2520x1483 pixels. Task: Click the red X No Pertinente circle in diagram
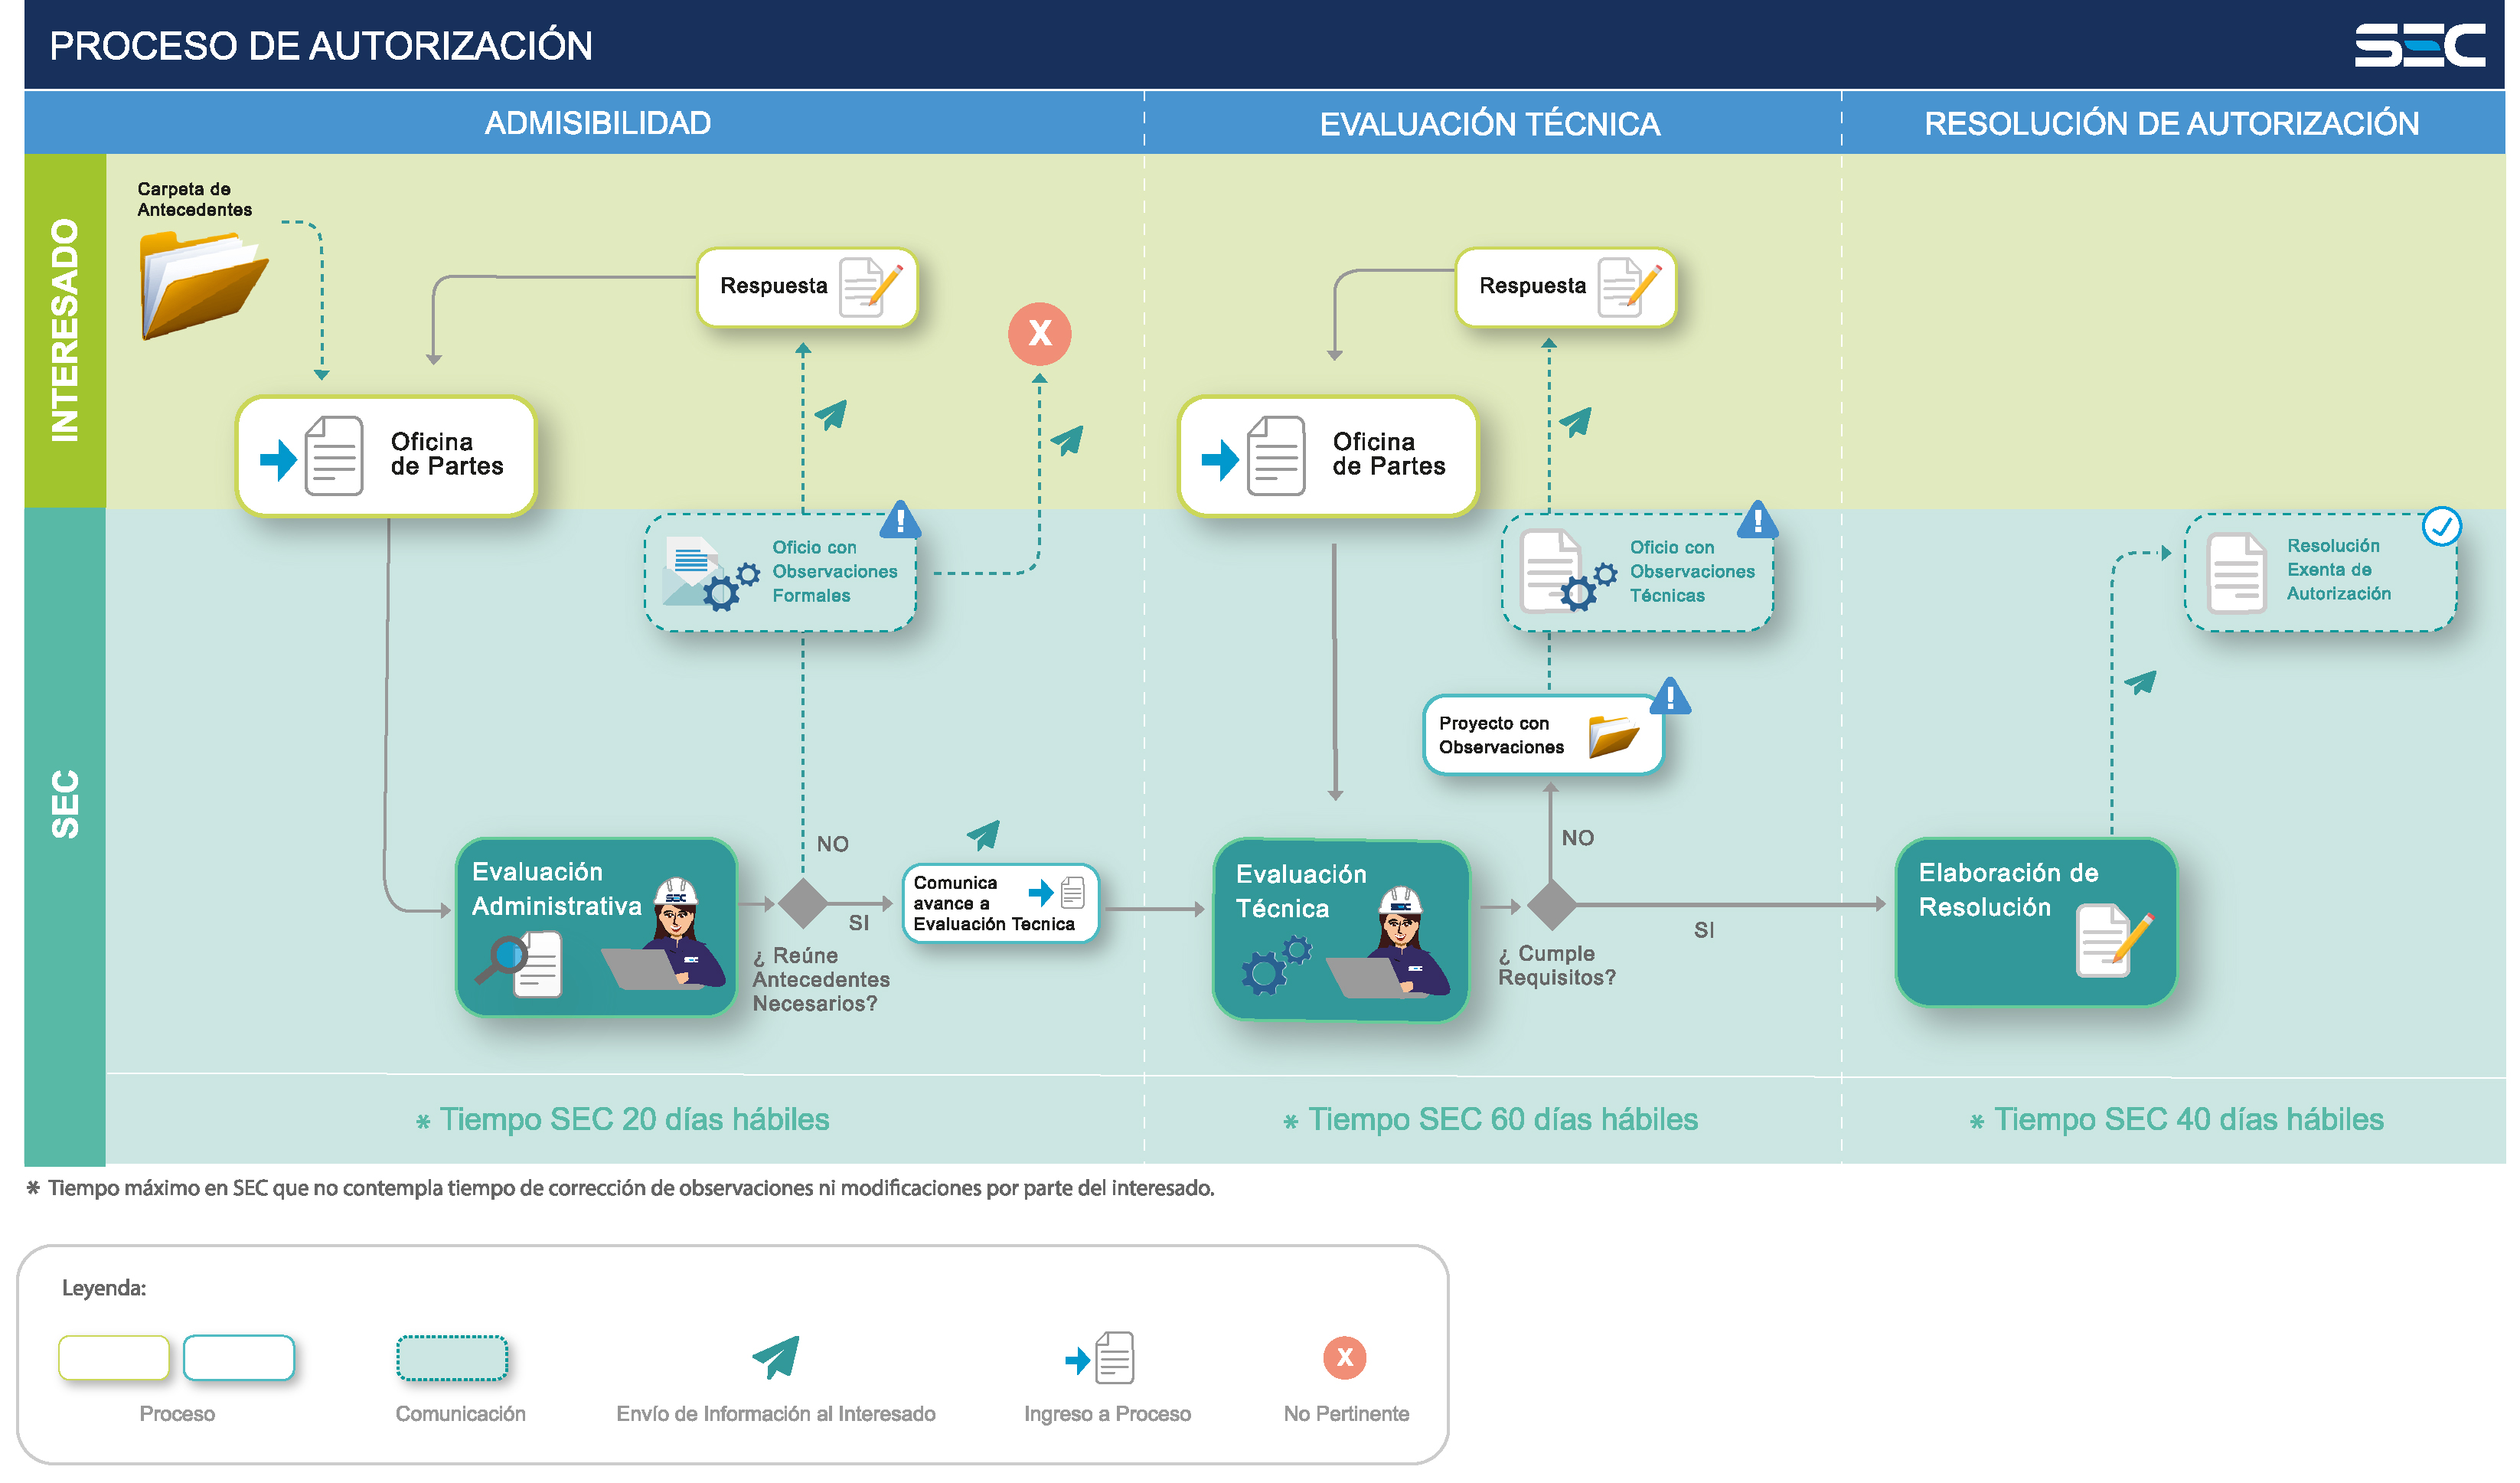[1040, 333]
